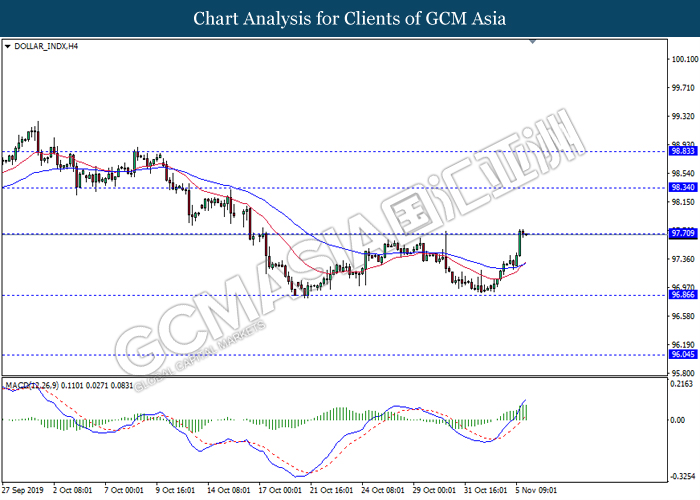Click the 21 Oct 16:01 time label
Image resolution: width=700 pixels, height=500 pixels.
point(331,490)
